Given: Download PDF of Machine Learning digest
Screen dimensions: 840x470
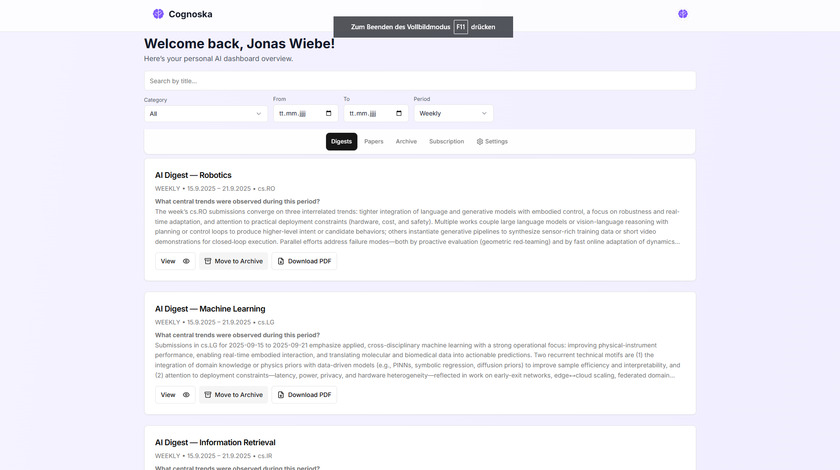Looking at the screenshot, I should [304, 395].
